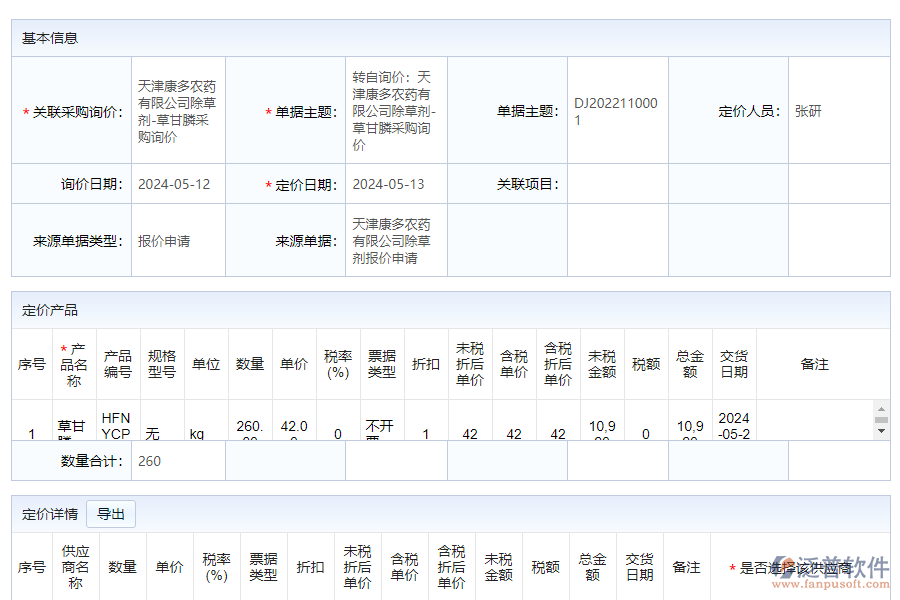This screenshot has width=900, height=600.
Task: Click the 来源单据 source document link text
Action: click(x=394, y=240)
